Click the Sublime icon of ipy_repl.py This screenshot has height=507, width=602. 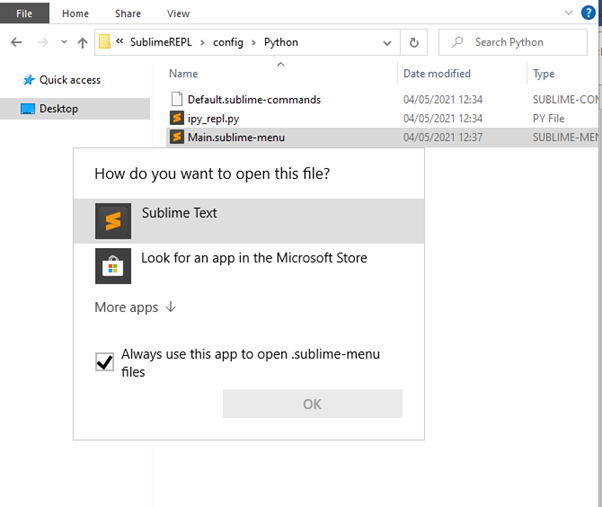(x=177, y=118)
